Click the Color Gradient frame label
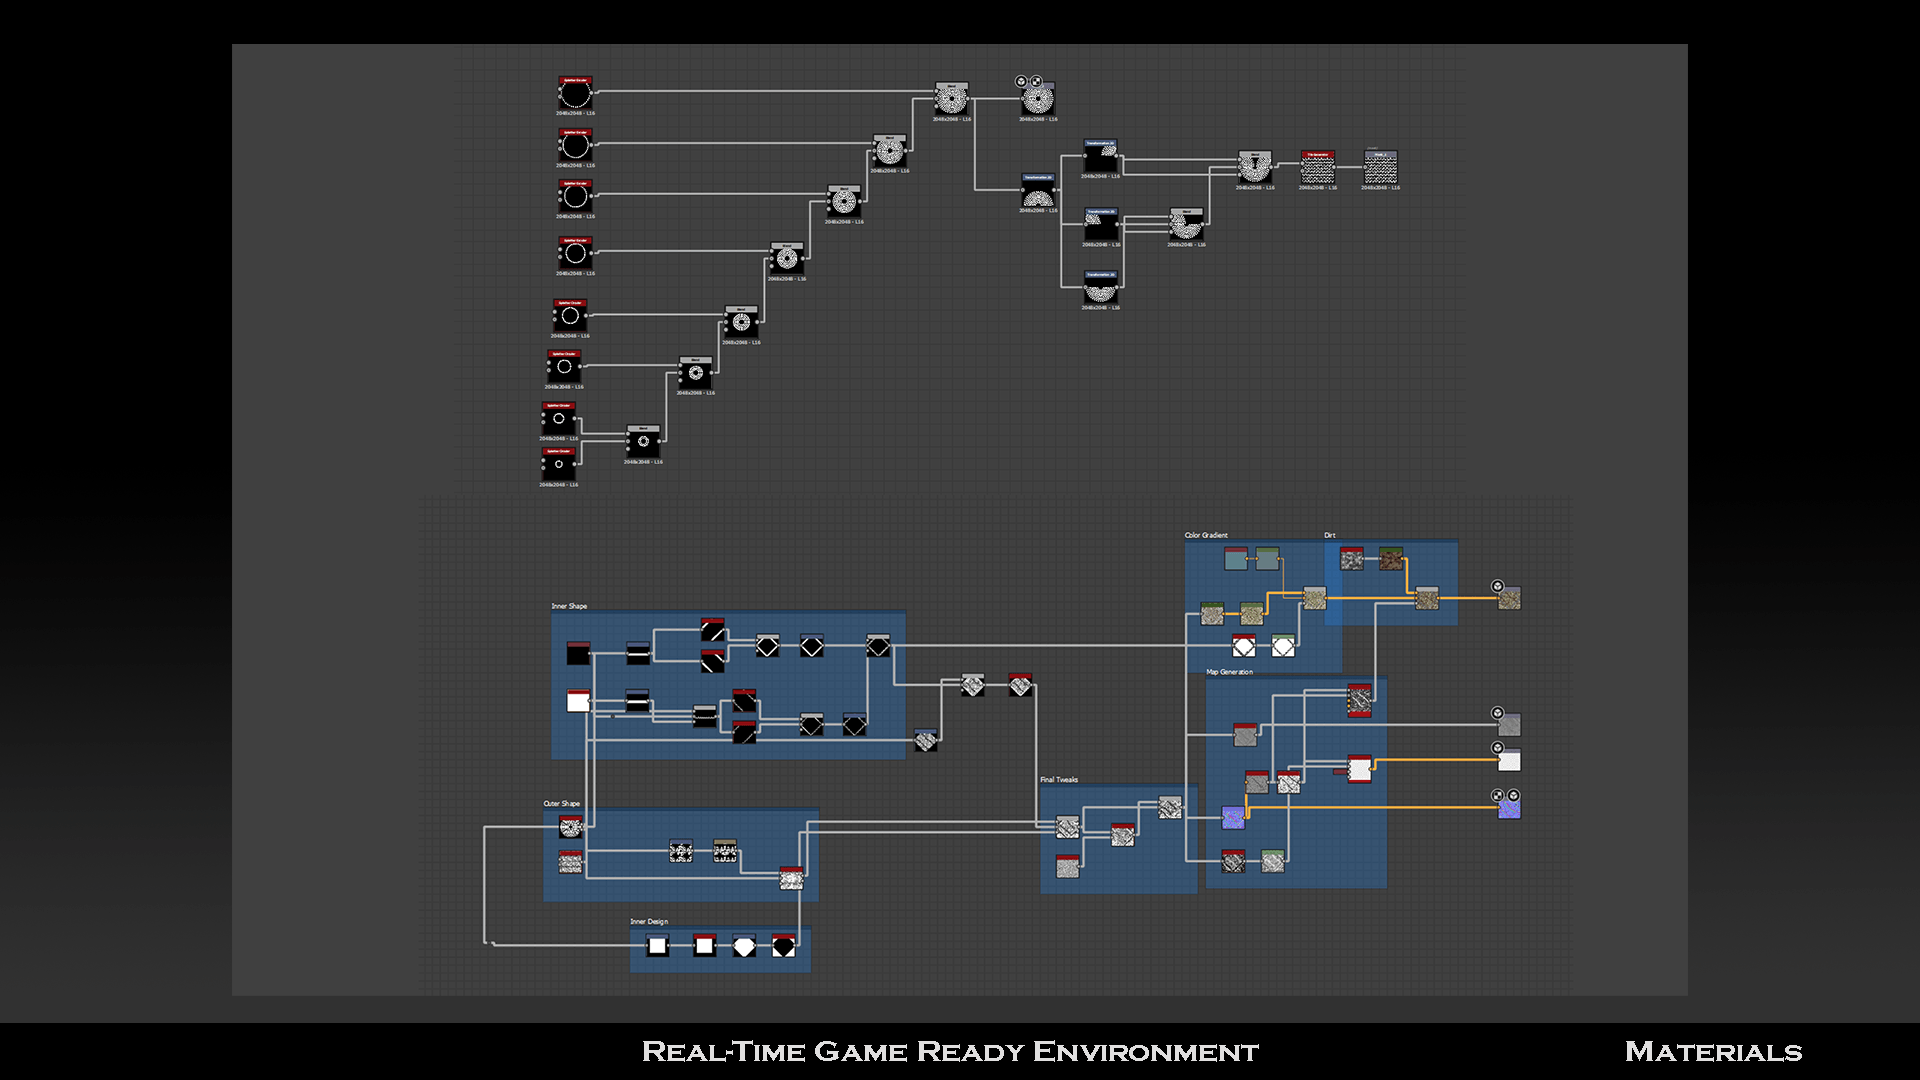The width and height of the screenshot is (1920, 1080). [1205, 535]
